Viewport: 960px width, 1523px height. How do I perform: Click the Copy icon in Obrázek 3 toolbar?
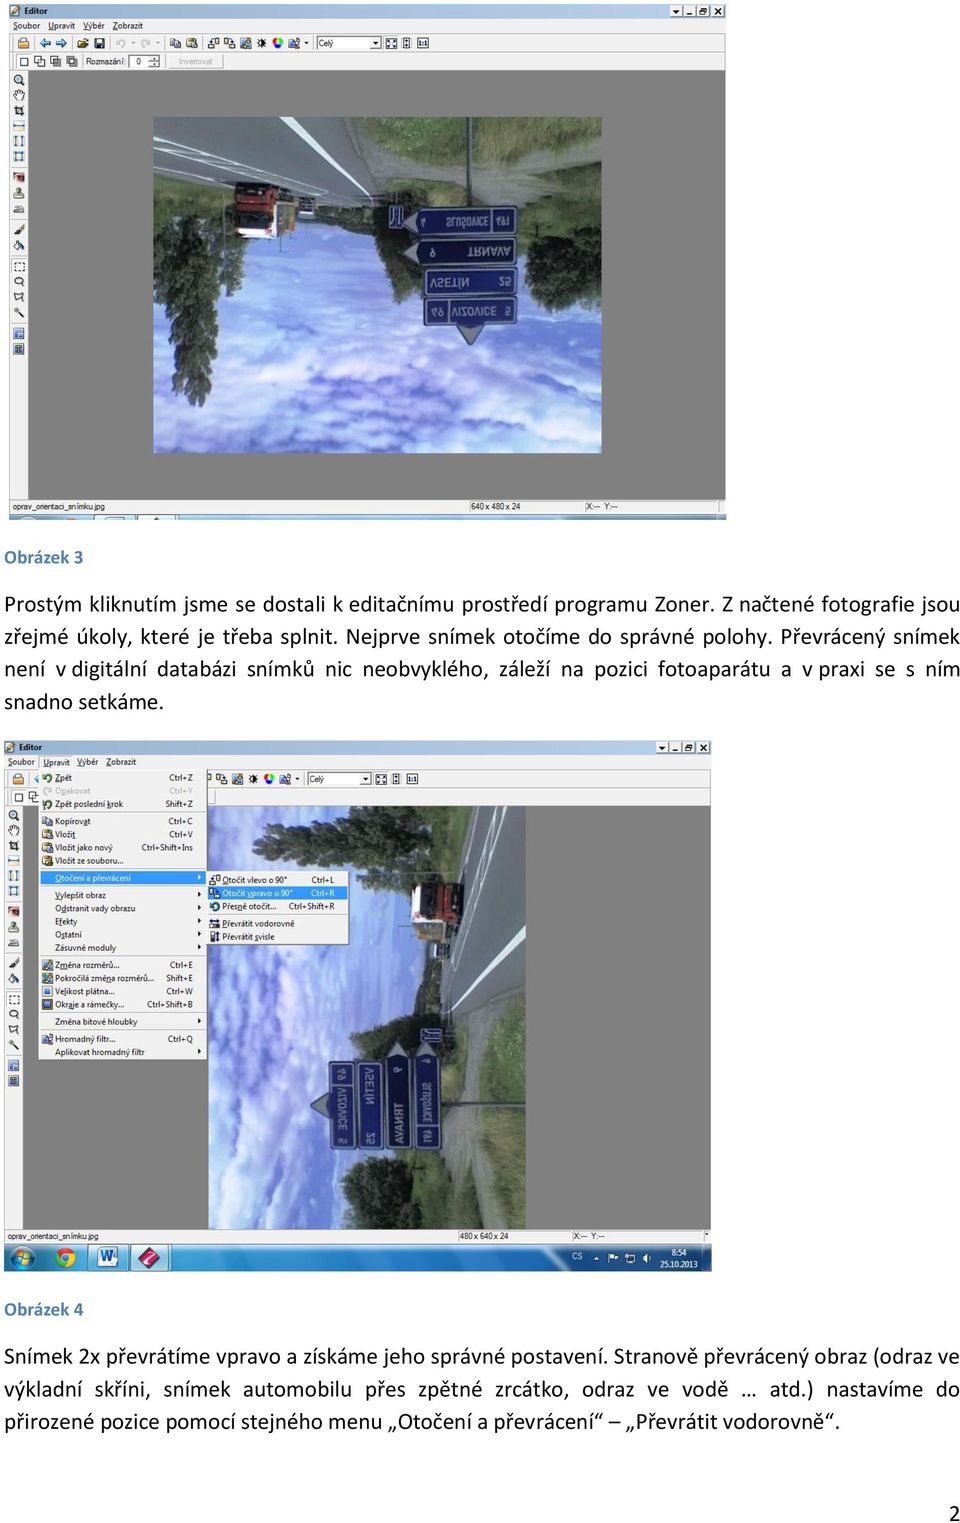point(175,43)
